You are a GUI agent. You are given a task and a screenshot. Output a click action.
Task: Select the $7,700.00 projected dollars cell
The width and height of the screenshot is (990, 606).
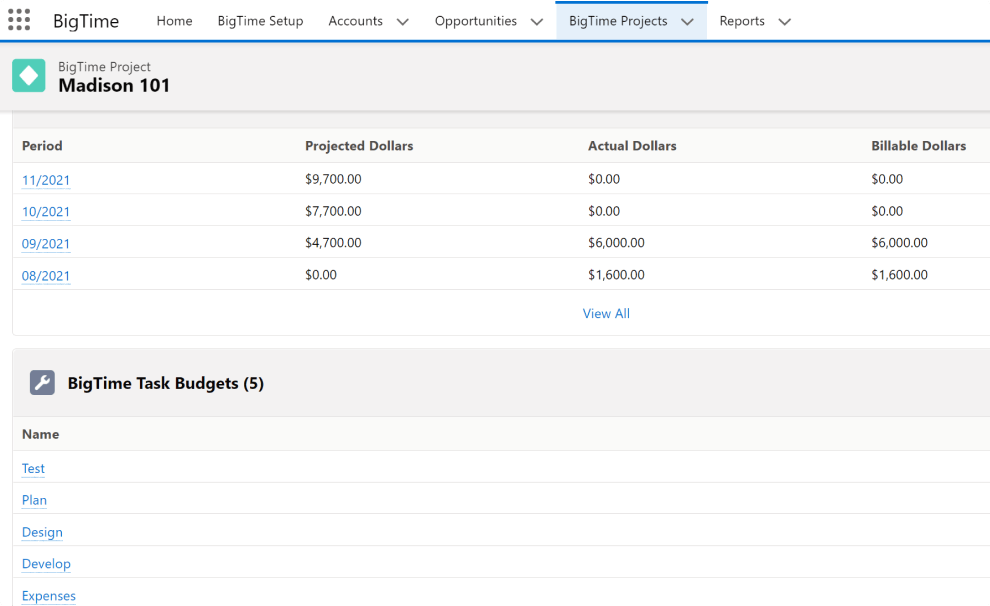pos(333,211)
